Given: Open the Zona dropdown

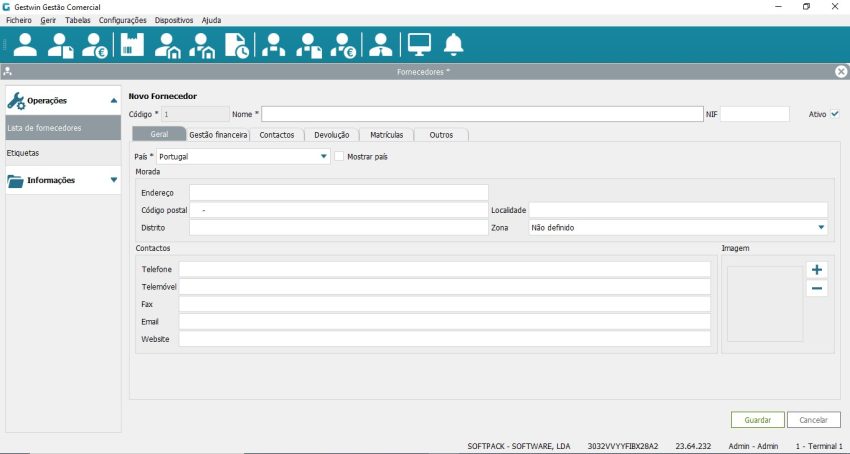Looking at the screenshot, I should (x=820, y=228).
